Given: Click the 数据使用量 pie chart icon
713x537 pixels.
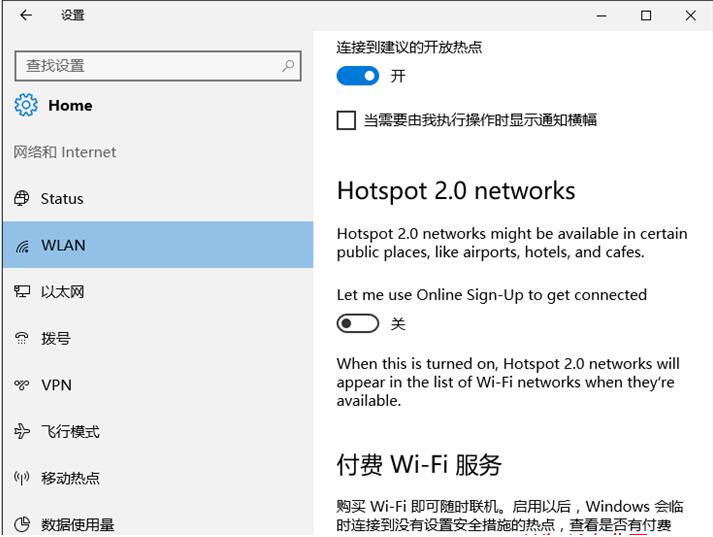Looking at the screenshot, I should click(x=22, y=524).
